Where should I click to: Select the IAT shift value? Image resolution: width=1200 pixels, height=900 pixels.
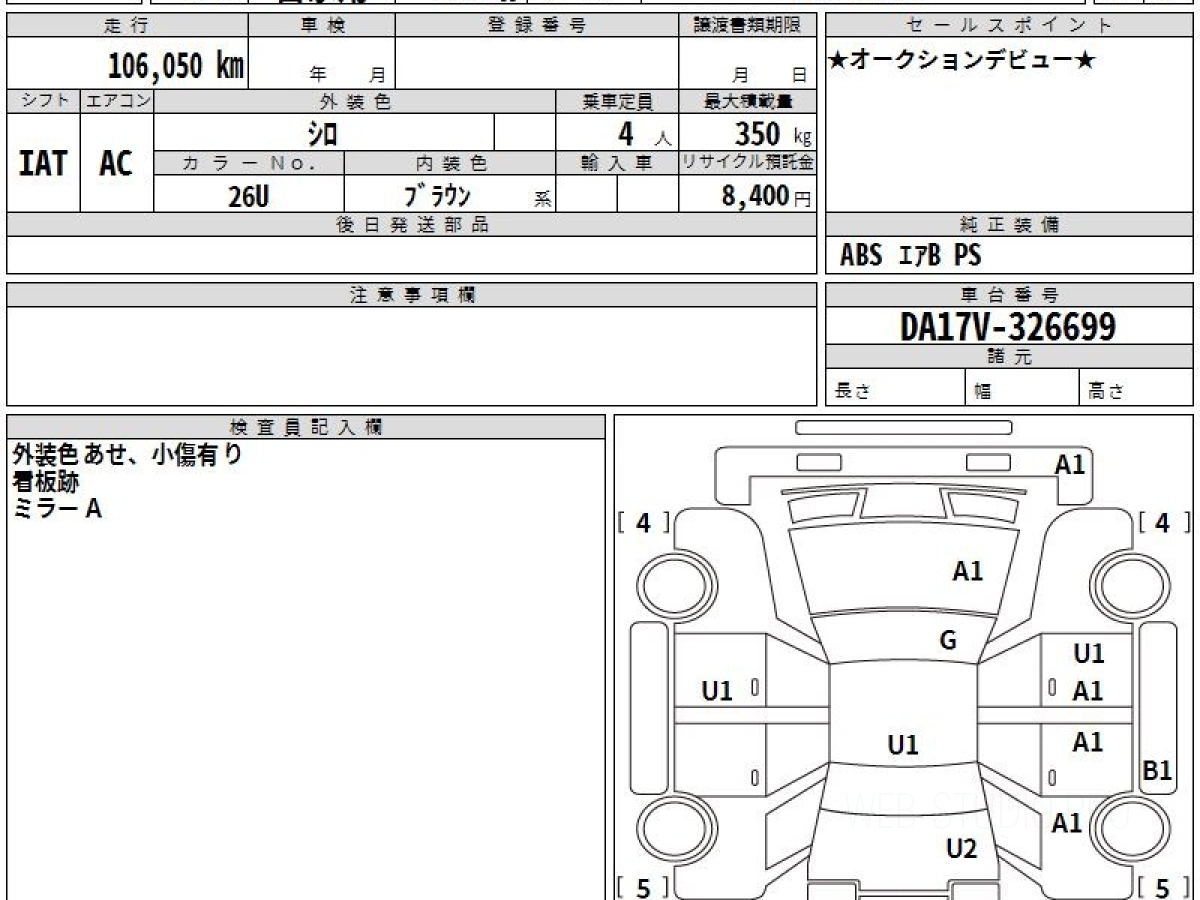(x=43, y=163)
